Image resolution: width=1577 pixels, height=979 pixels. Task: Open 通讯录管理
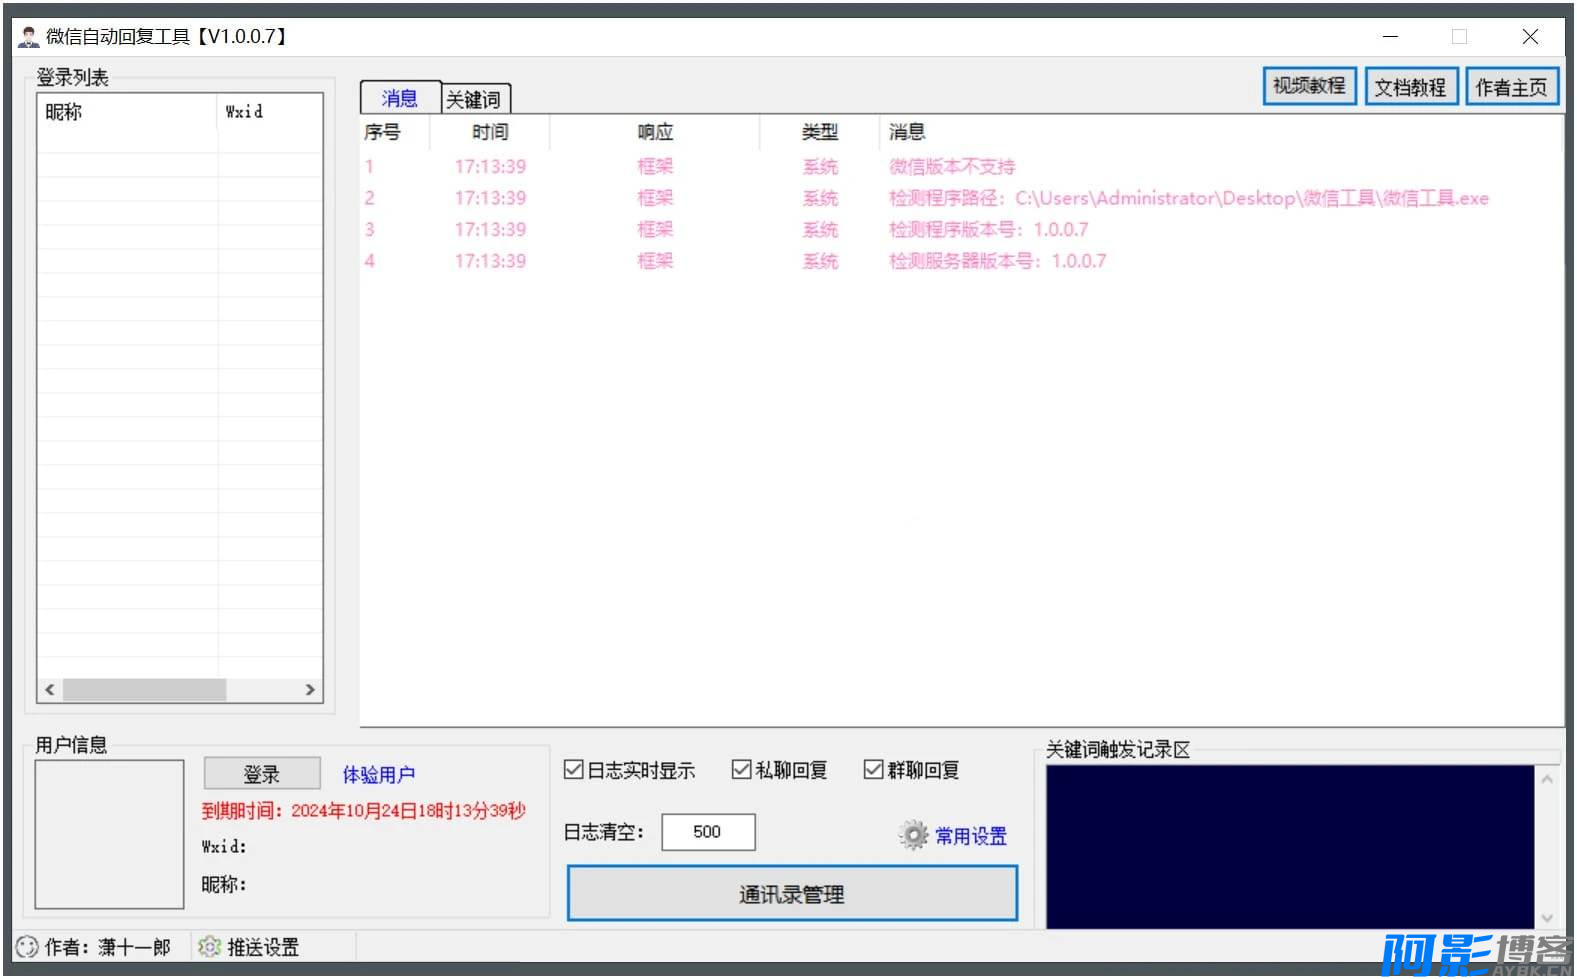click(792, 893)
